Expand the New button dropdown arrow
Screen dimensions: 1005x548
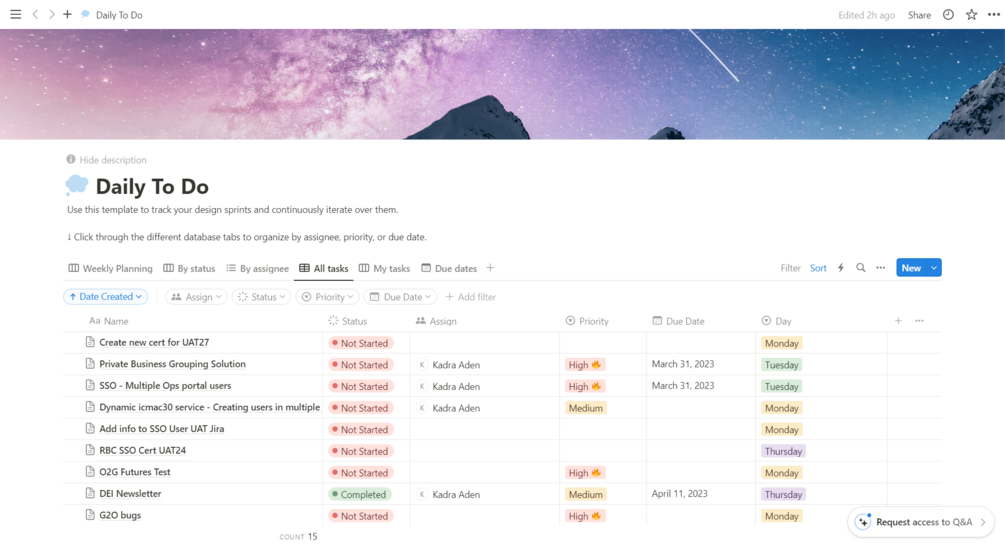click(x=934, y=268)
